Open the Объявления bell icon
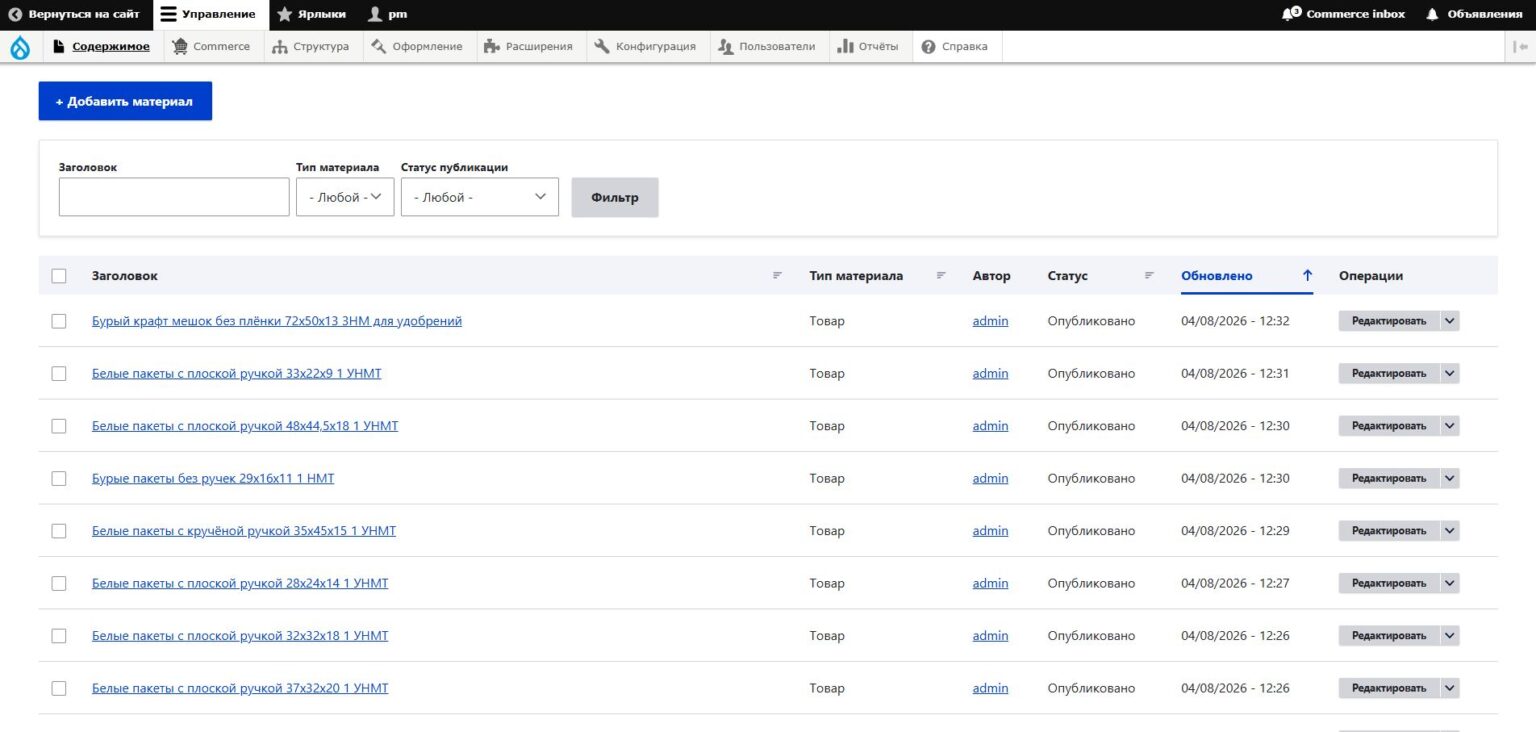The width and height of the screenshot is (1536, 732). click(x=1432, y=14)
